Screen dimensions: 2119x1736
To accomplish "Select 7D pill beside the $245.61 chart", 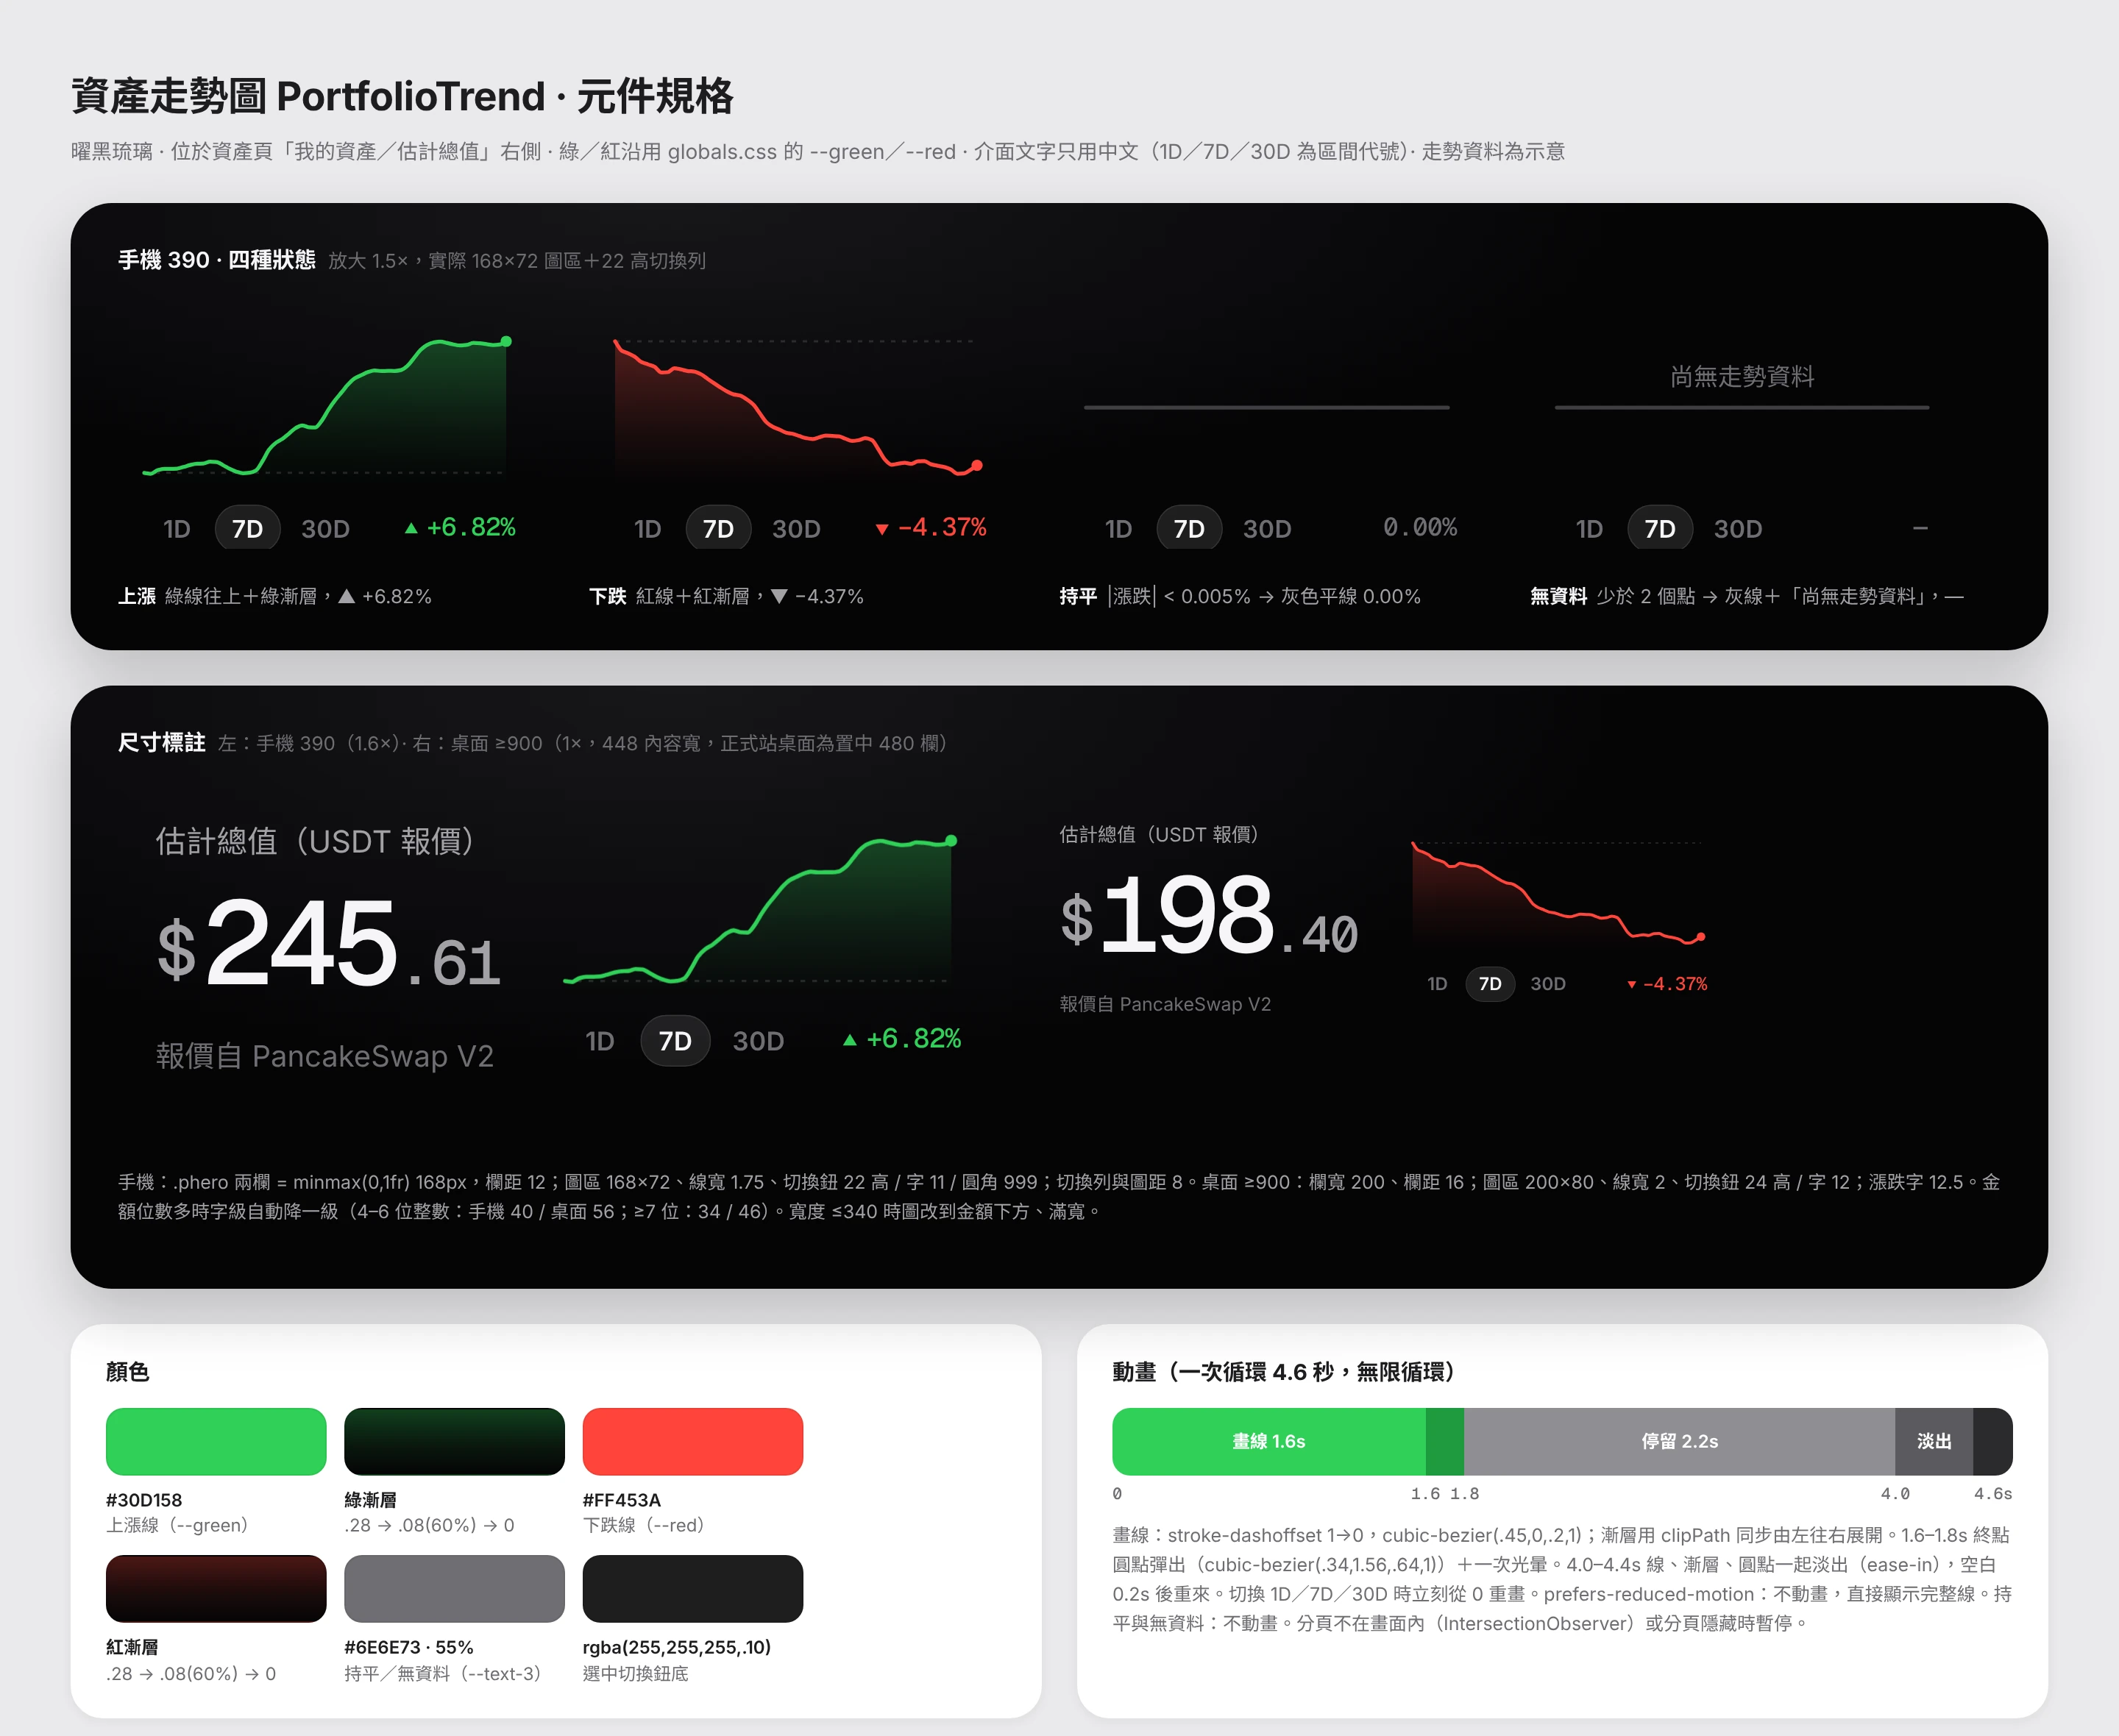I will click(x=675, y=1041).
